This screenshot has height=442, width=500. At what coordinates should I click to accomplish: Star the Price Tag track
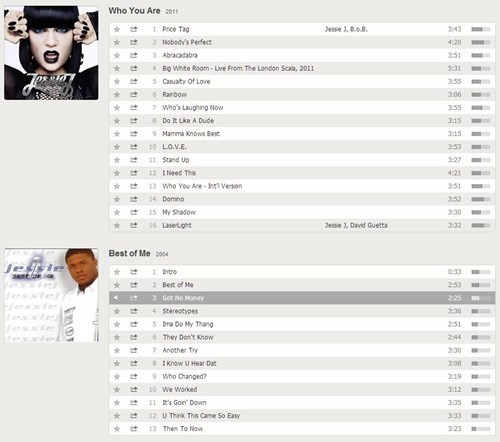(117, 29)
